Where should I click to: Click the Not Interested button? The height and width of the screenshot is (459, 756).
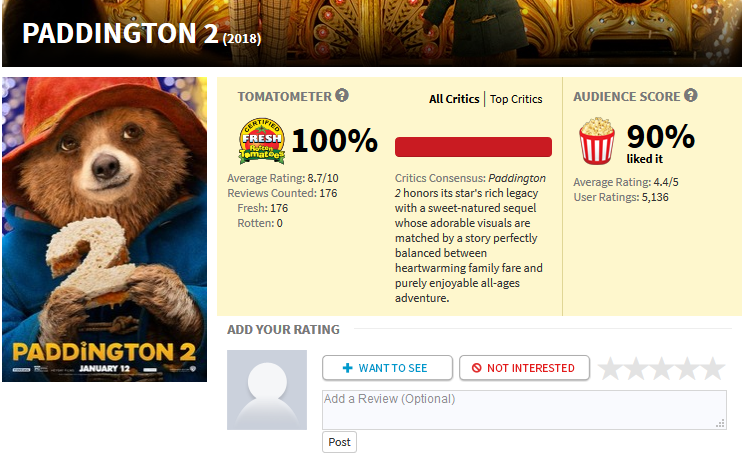click(524, 368)
